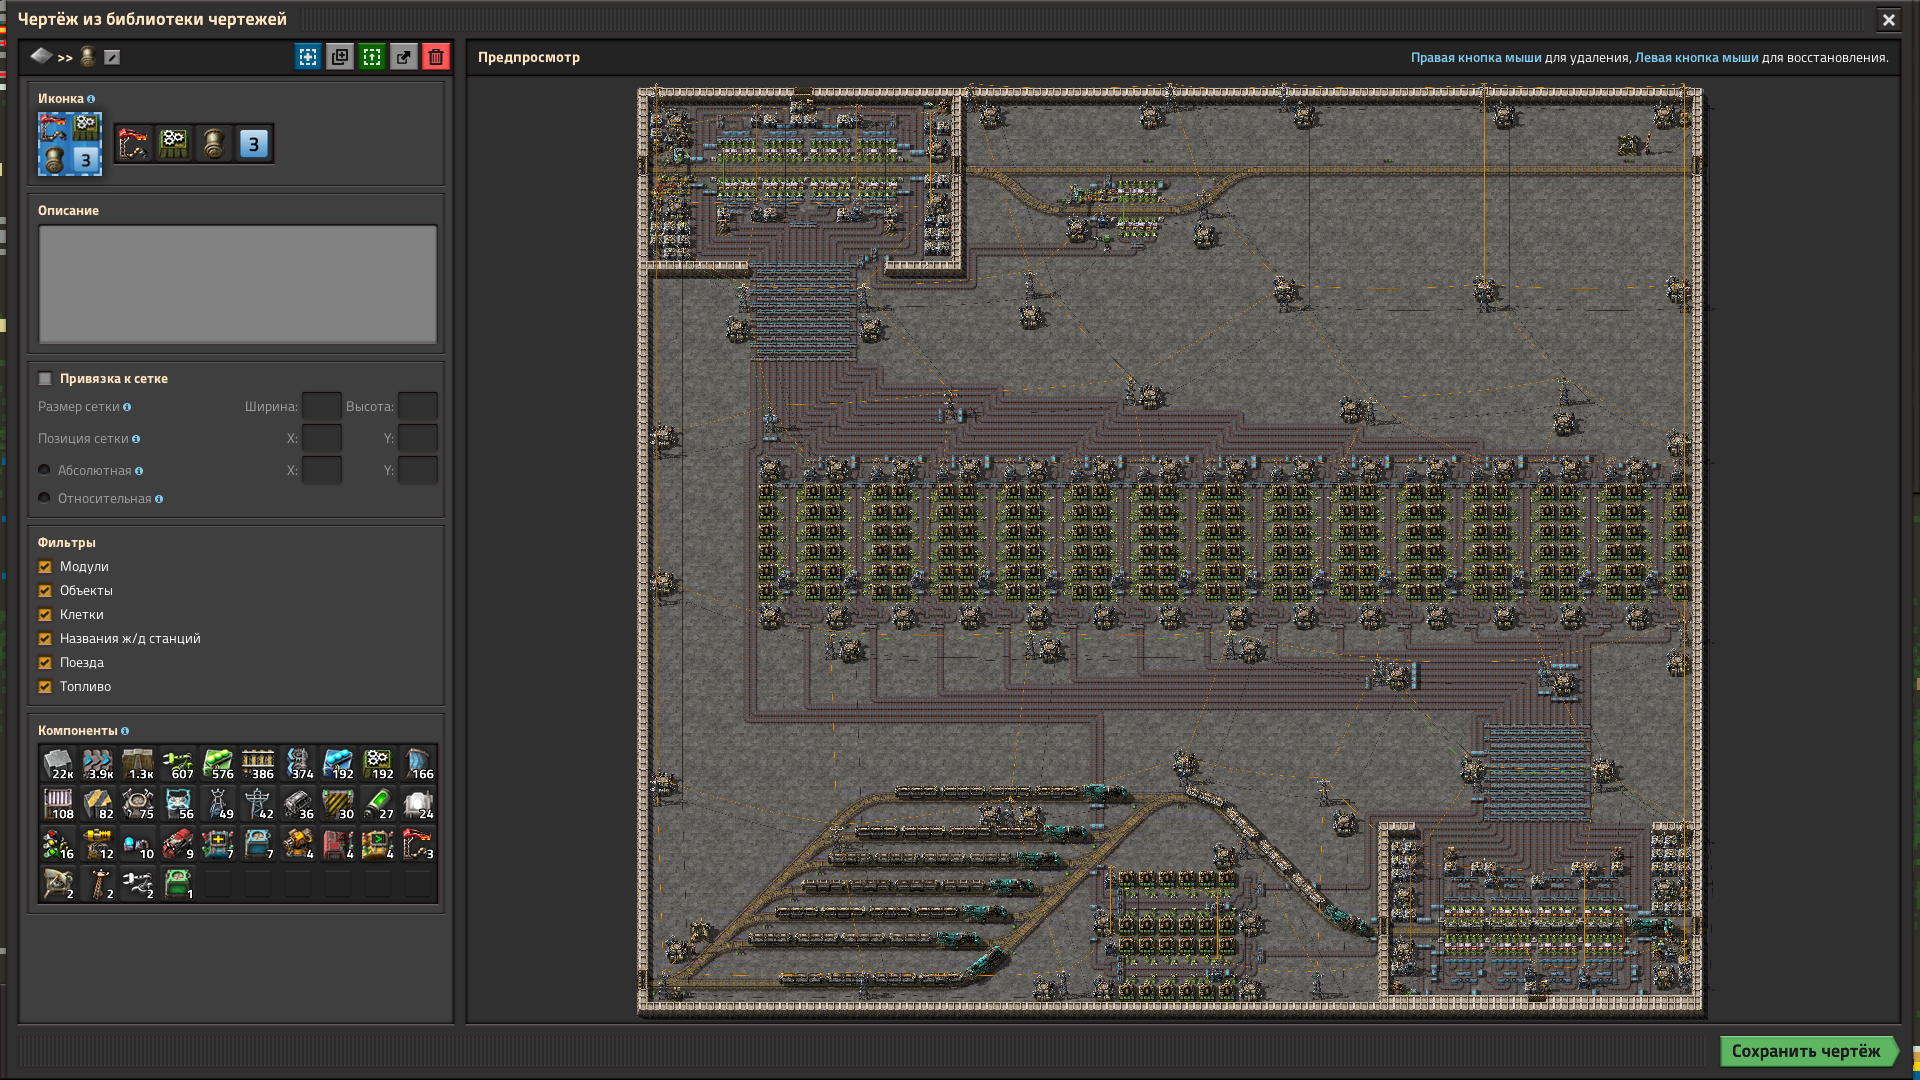Click the 75 component icon

(x=138, y=804)
